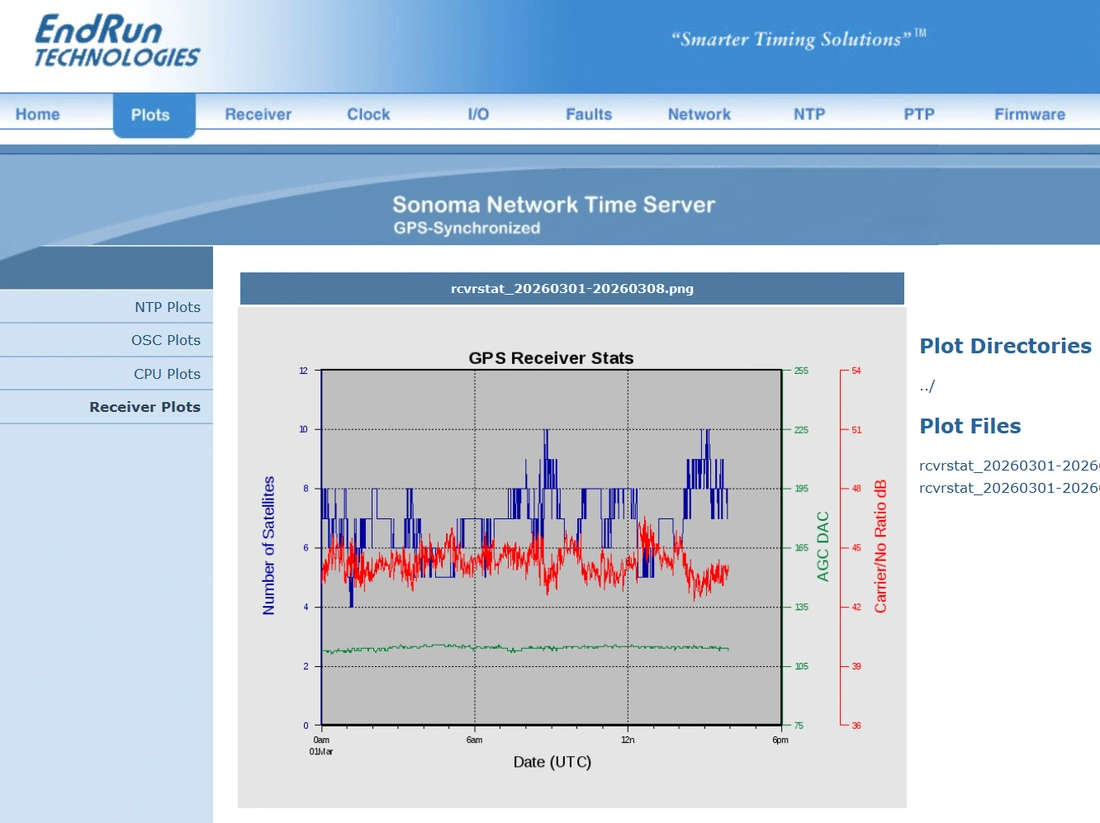
Task: Go to the Receiver tab
Action: (x=258, y=114)
